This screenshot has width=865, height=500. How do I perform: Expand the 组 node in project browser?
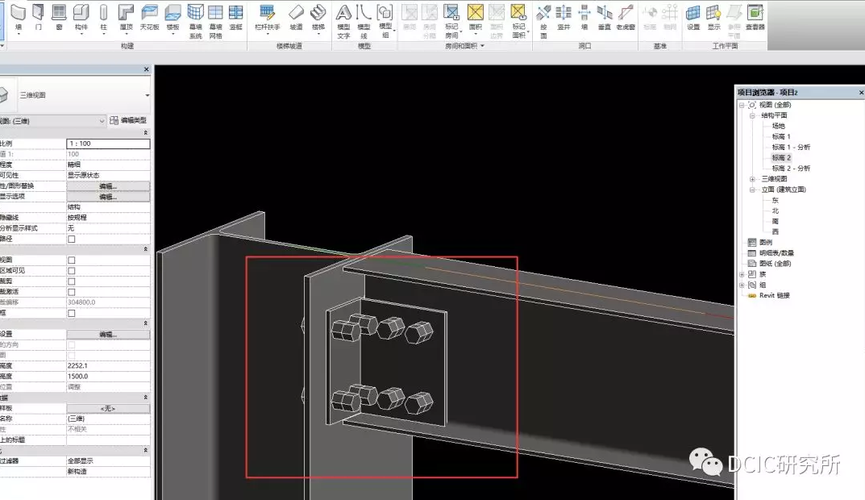742,285
